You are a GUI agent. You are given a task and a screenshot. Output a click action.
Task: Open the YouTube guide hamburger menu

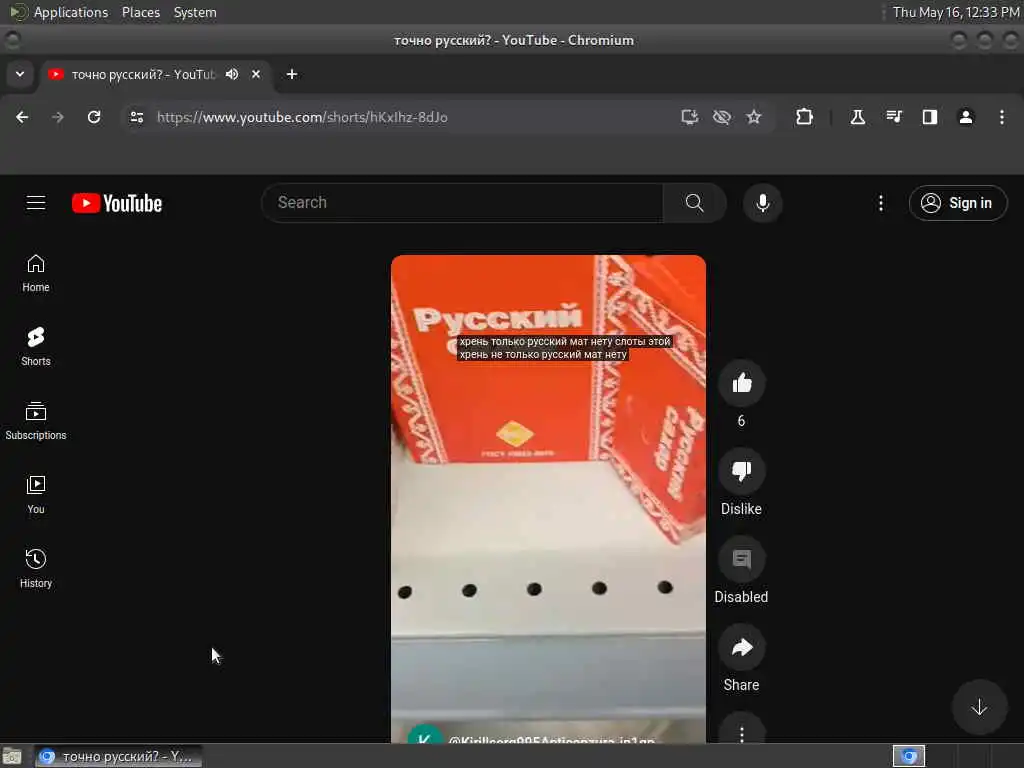[x=36, y=203]
